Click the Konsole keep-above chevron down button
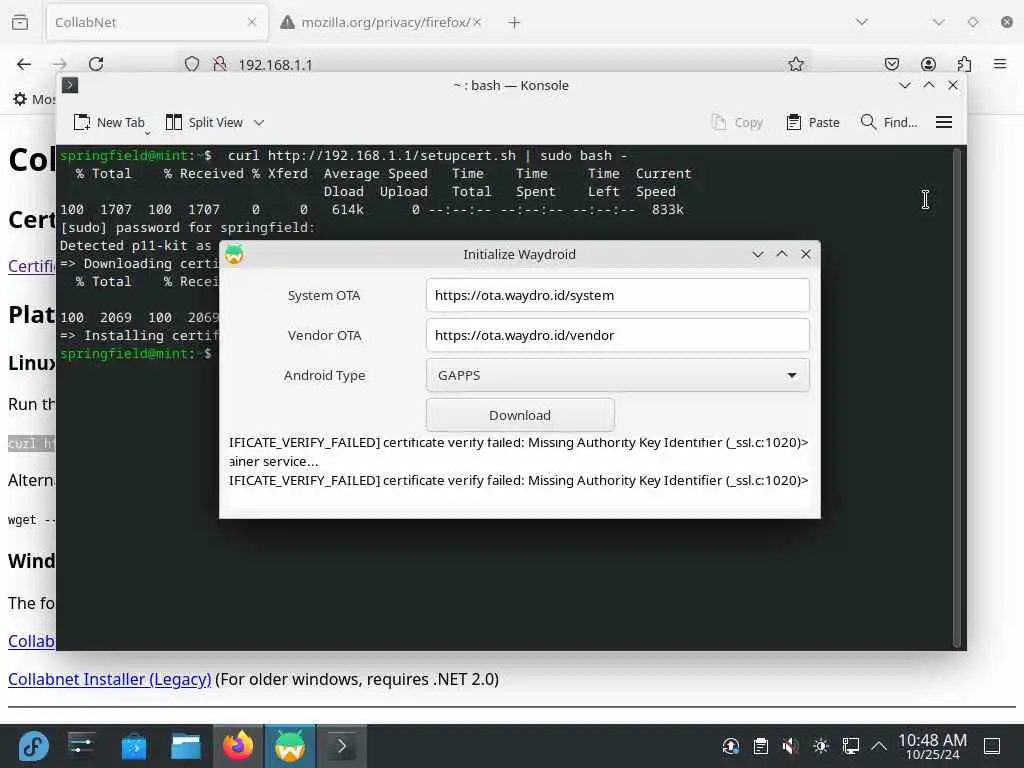Image resolution: width=1024 pixels, height=768 pixels. (904, 86)
